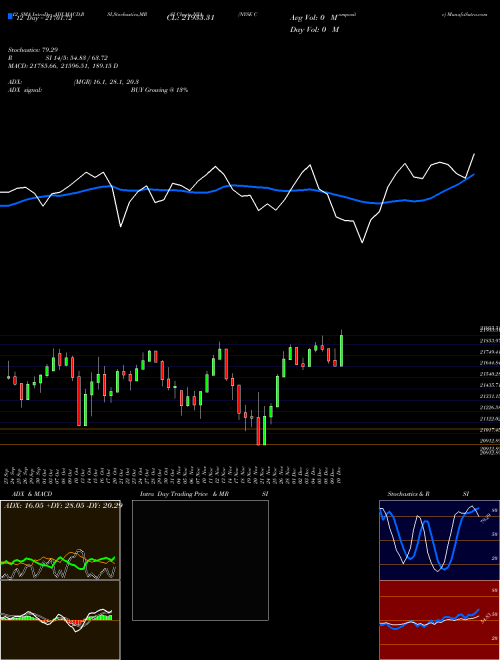
Task: Open the blue Stochastics mini chart
Action: pyautogui.click(x=439, y=540)
